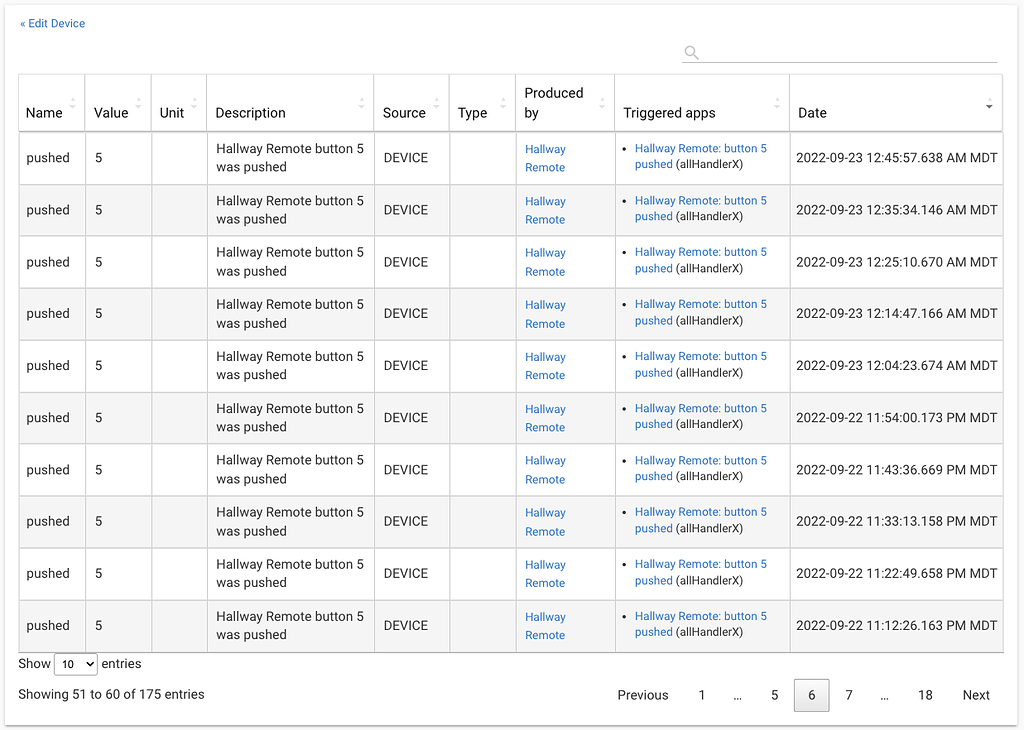Sort by Source column sort icon

click(x=437, y=103)
